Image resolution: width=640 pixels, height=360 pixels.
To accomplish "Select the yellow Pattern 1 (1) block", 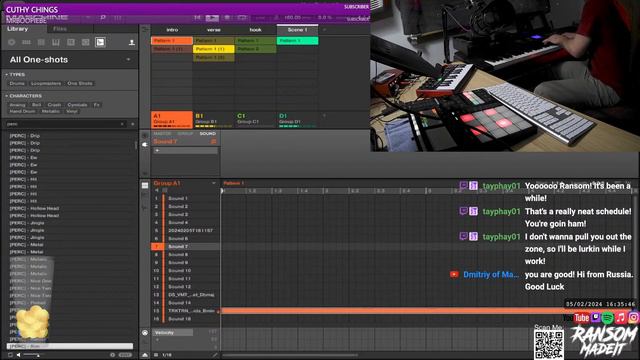I will 213,49.
